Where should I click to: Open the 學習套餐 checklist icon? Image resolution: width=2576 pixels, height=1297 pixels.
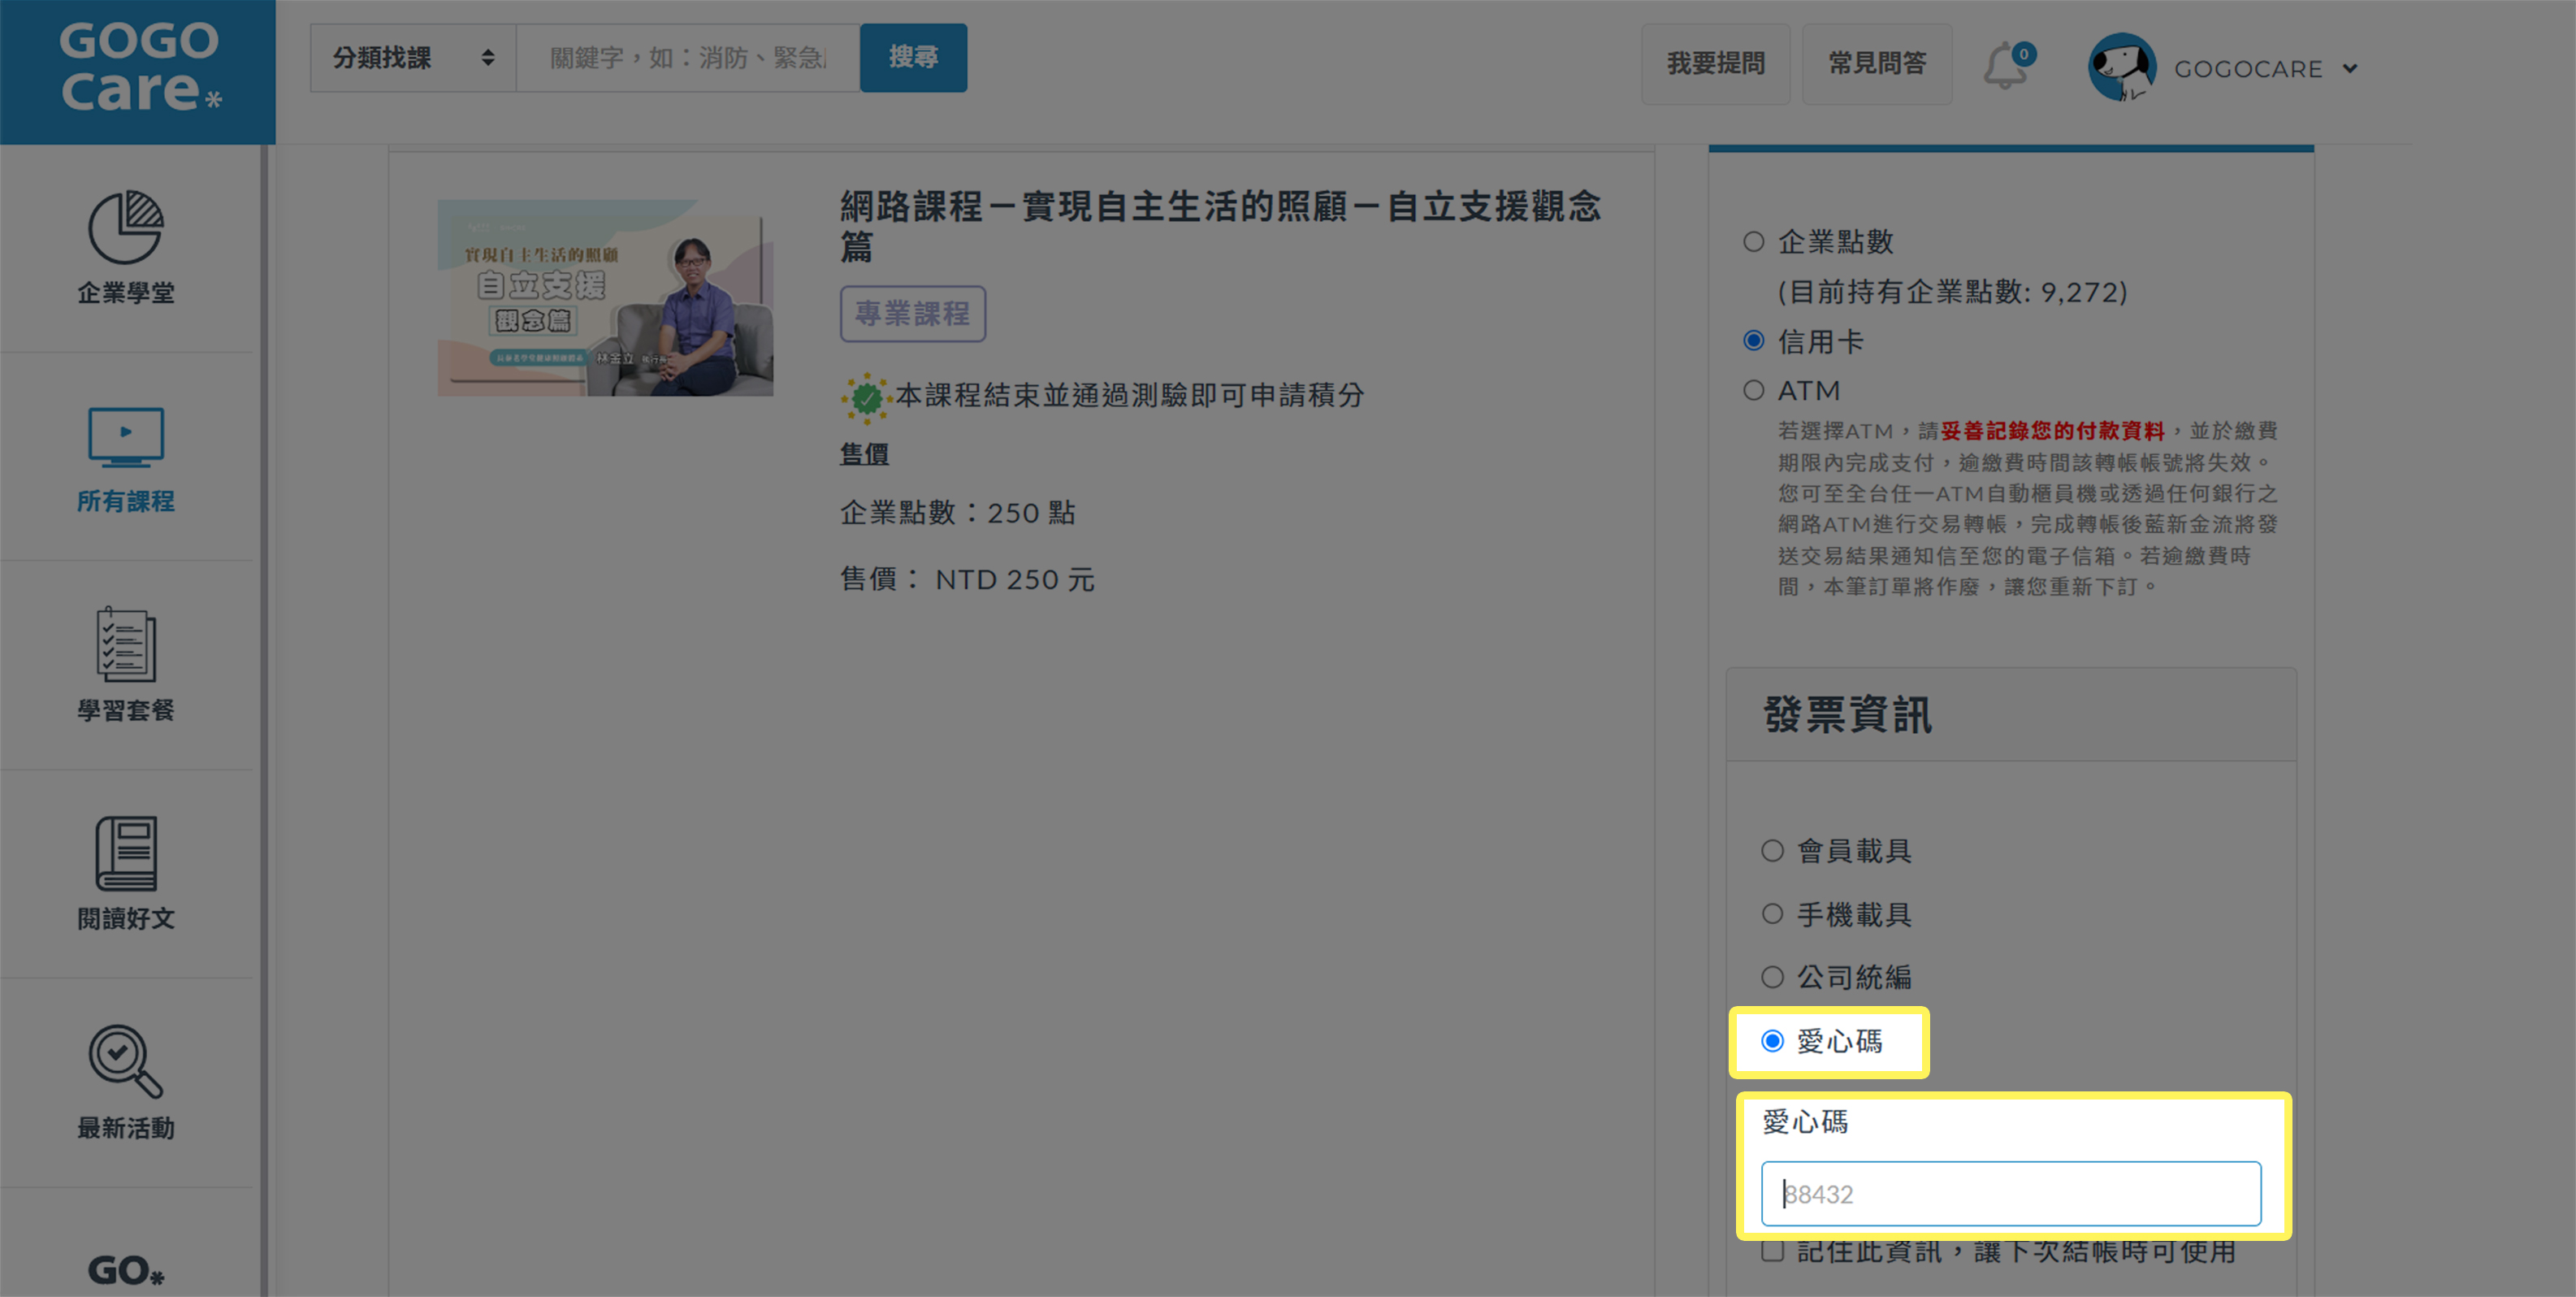point(126,645)
